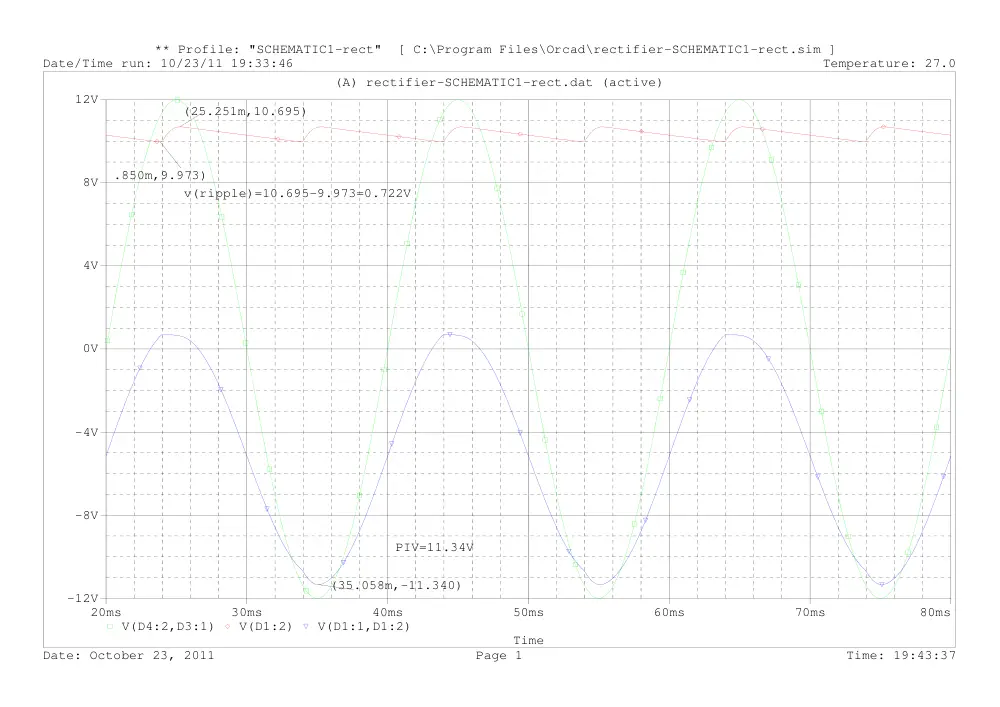Click the (25.251m,10.695) cursor label
The width and height of the screenshot is (1000, 707).
pos(246,111)
